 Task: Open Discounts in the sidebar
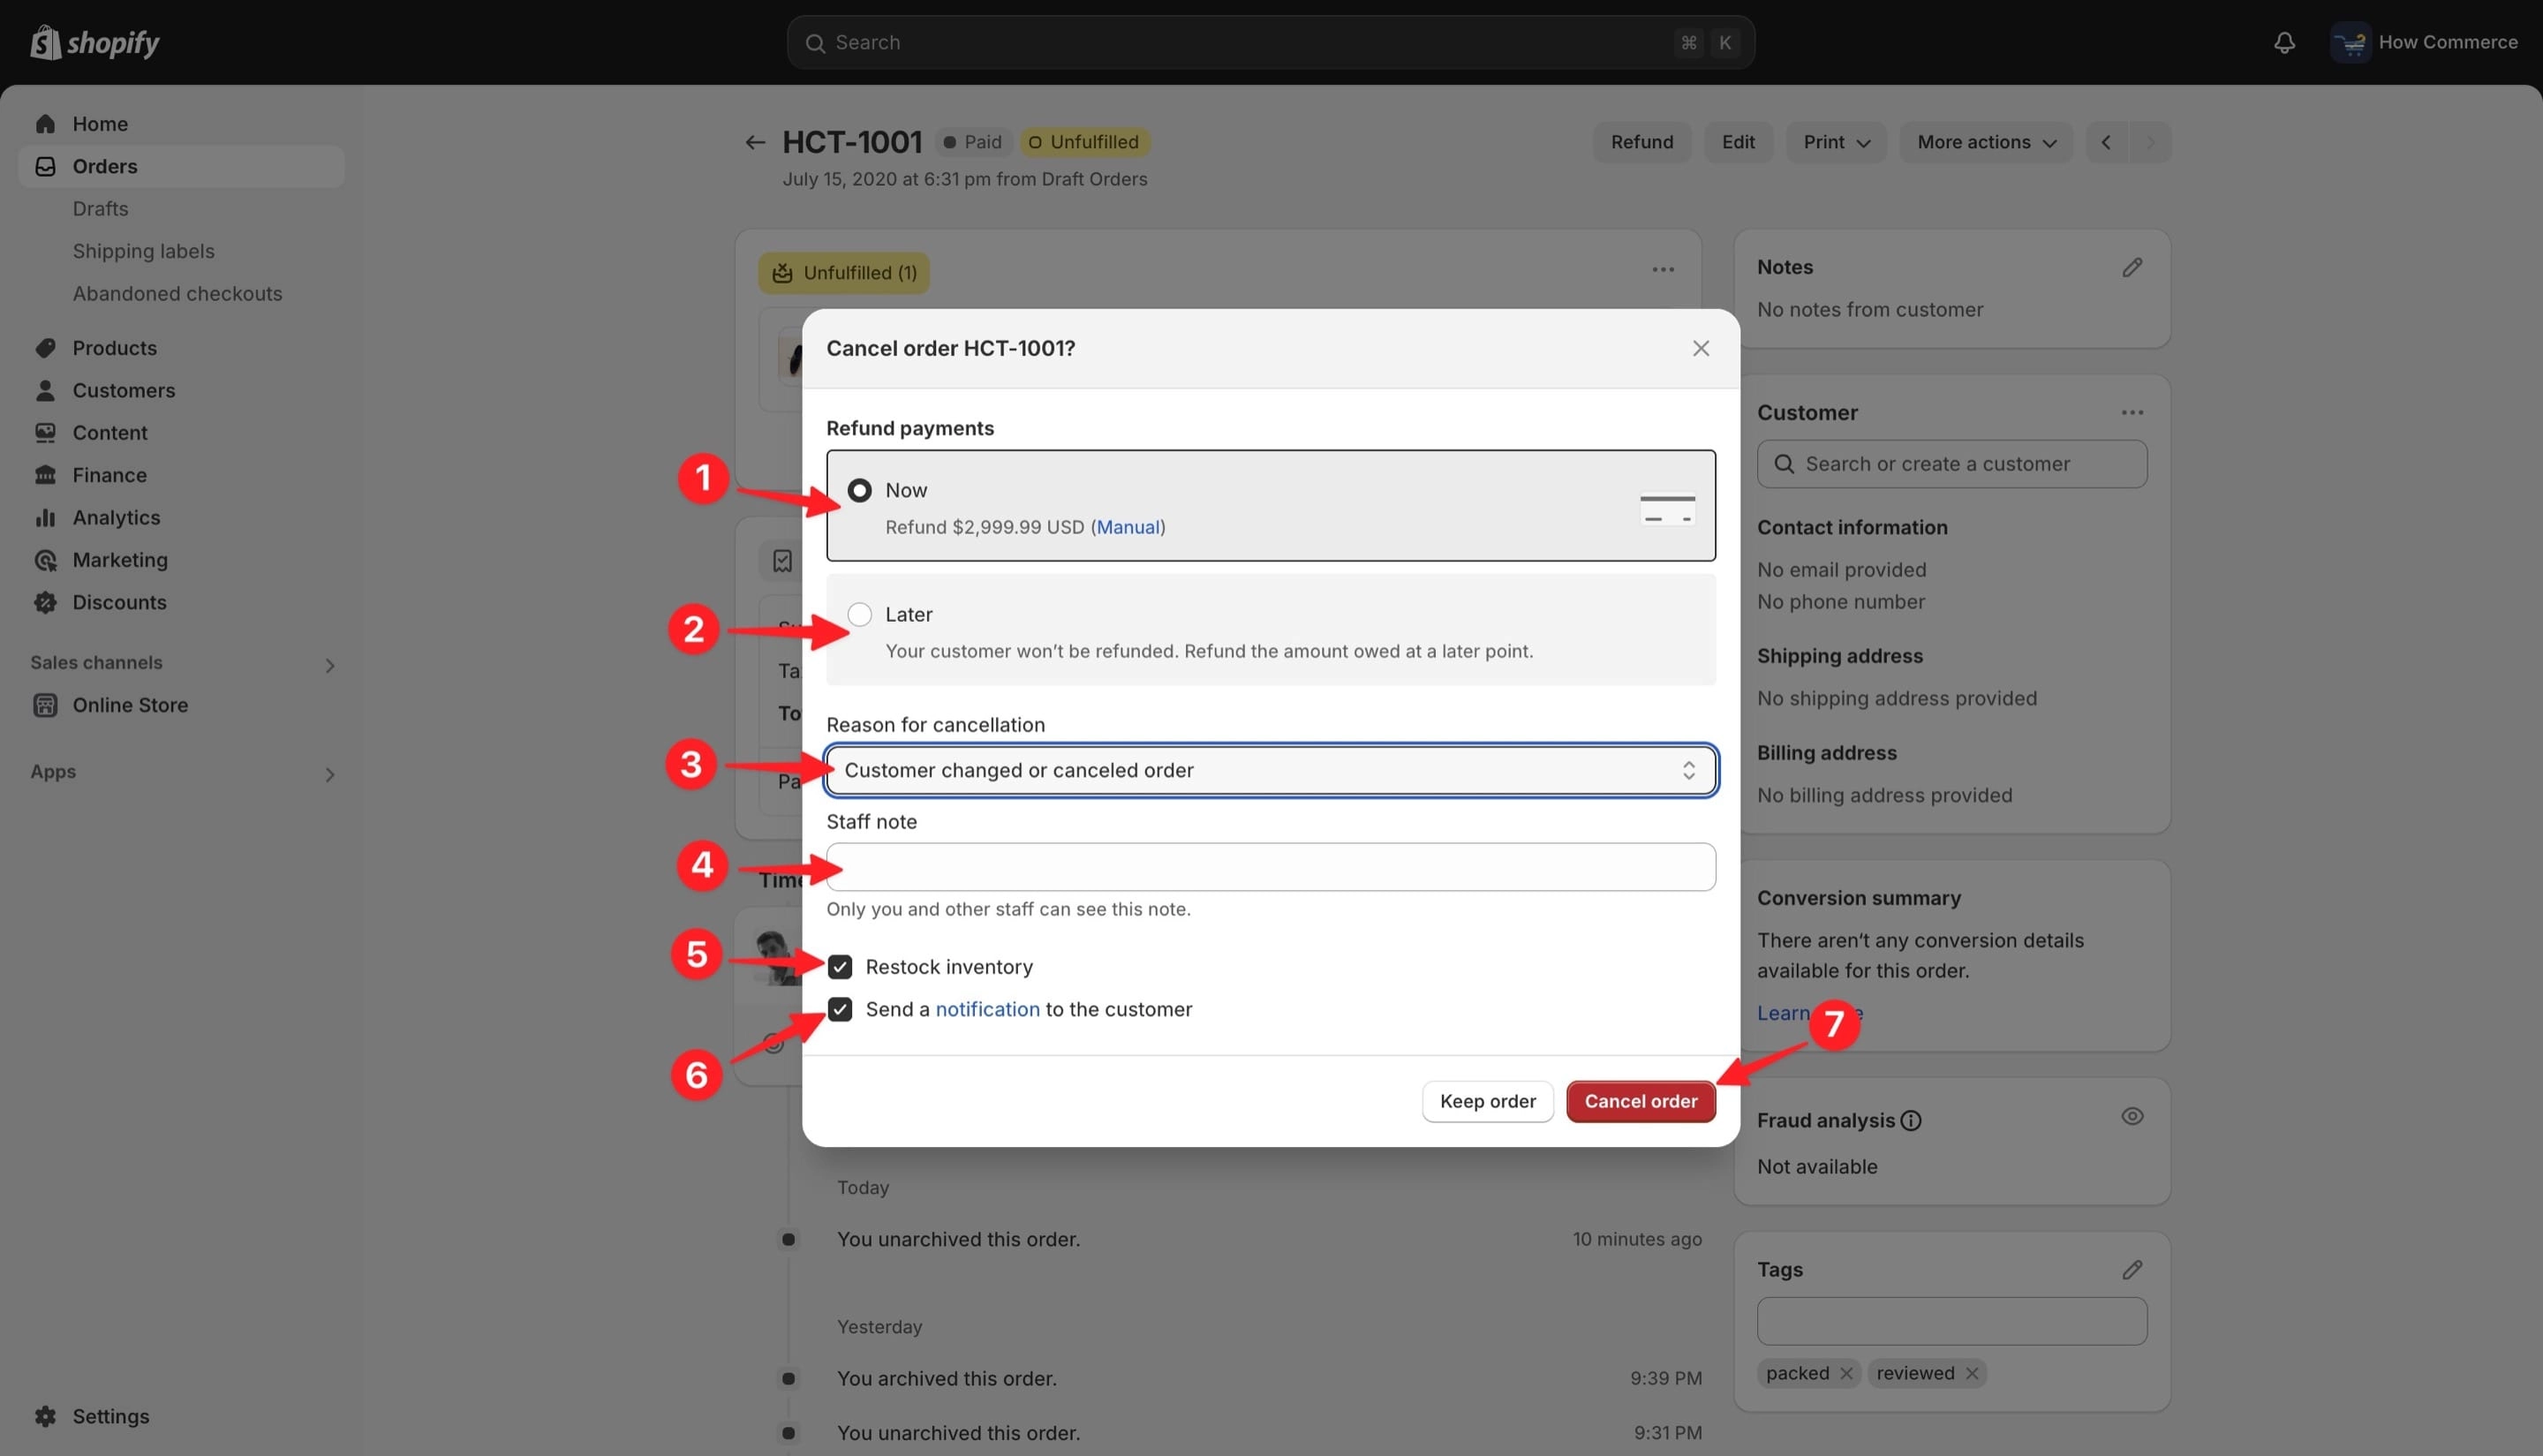119,602
